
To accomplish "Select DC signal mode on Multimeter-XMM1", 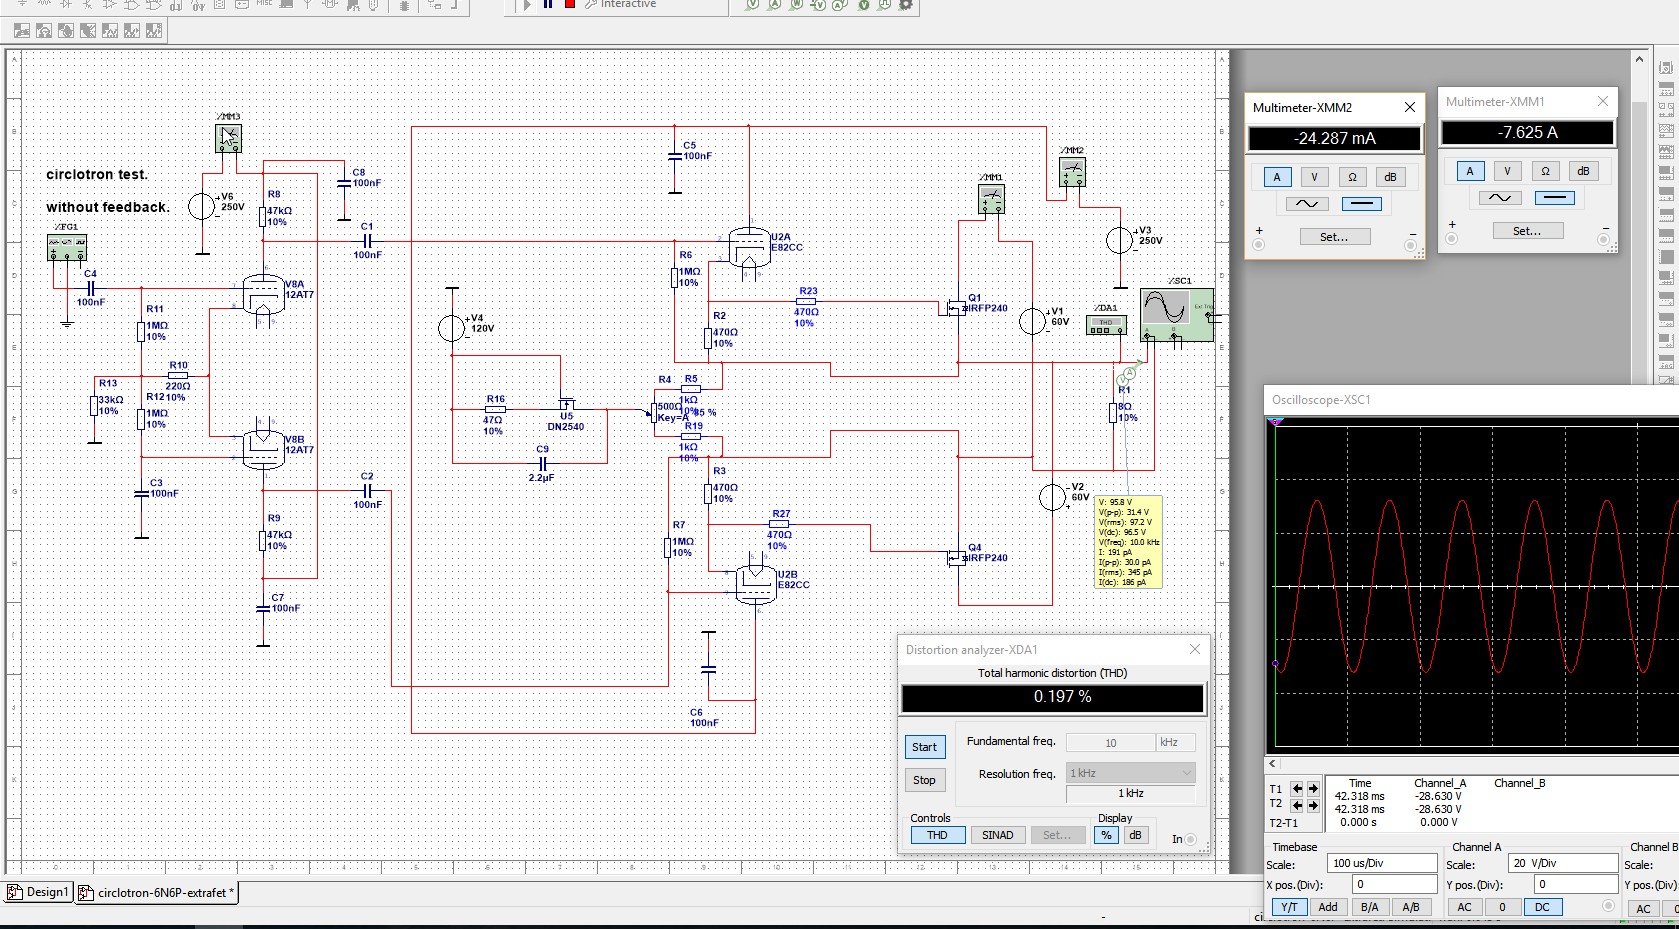I will (x=1554, y=197).
